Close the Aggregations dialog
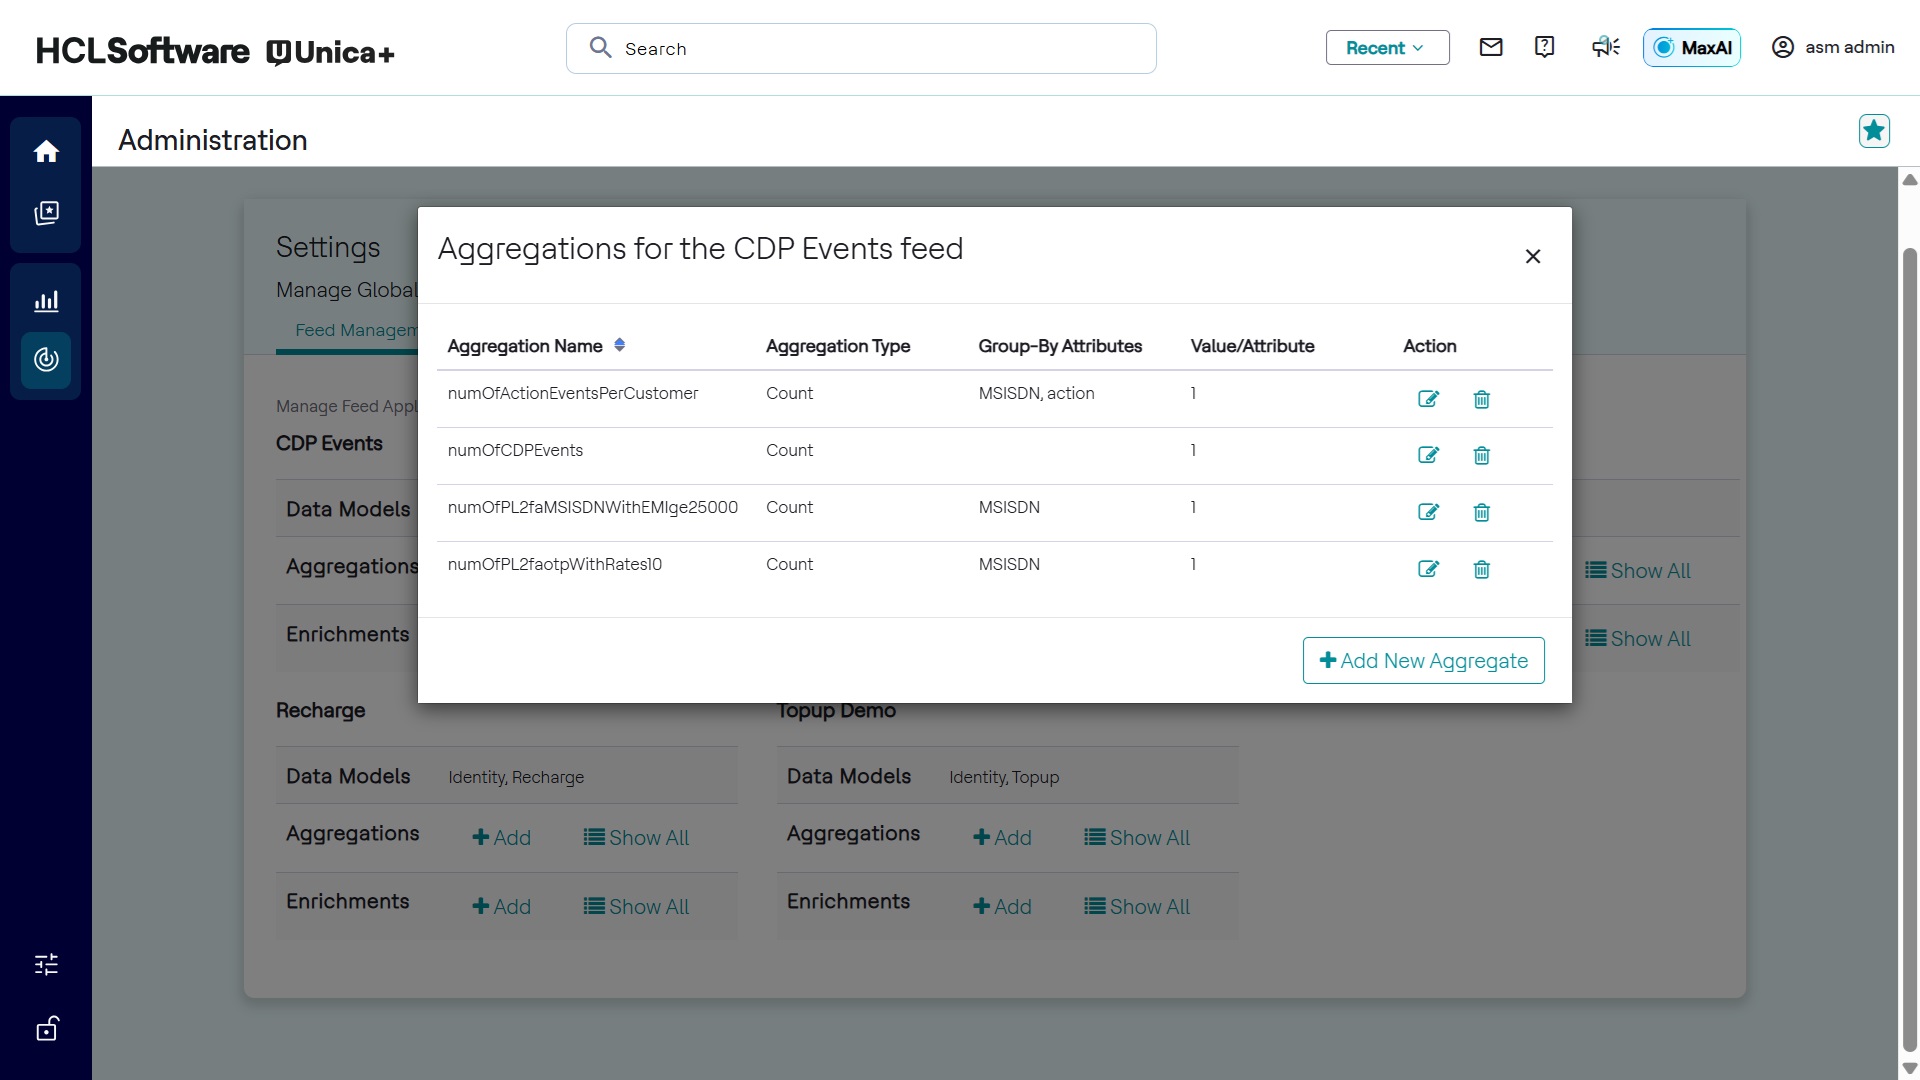 click(x=1532, y=257)
